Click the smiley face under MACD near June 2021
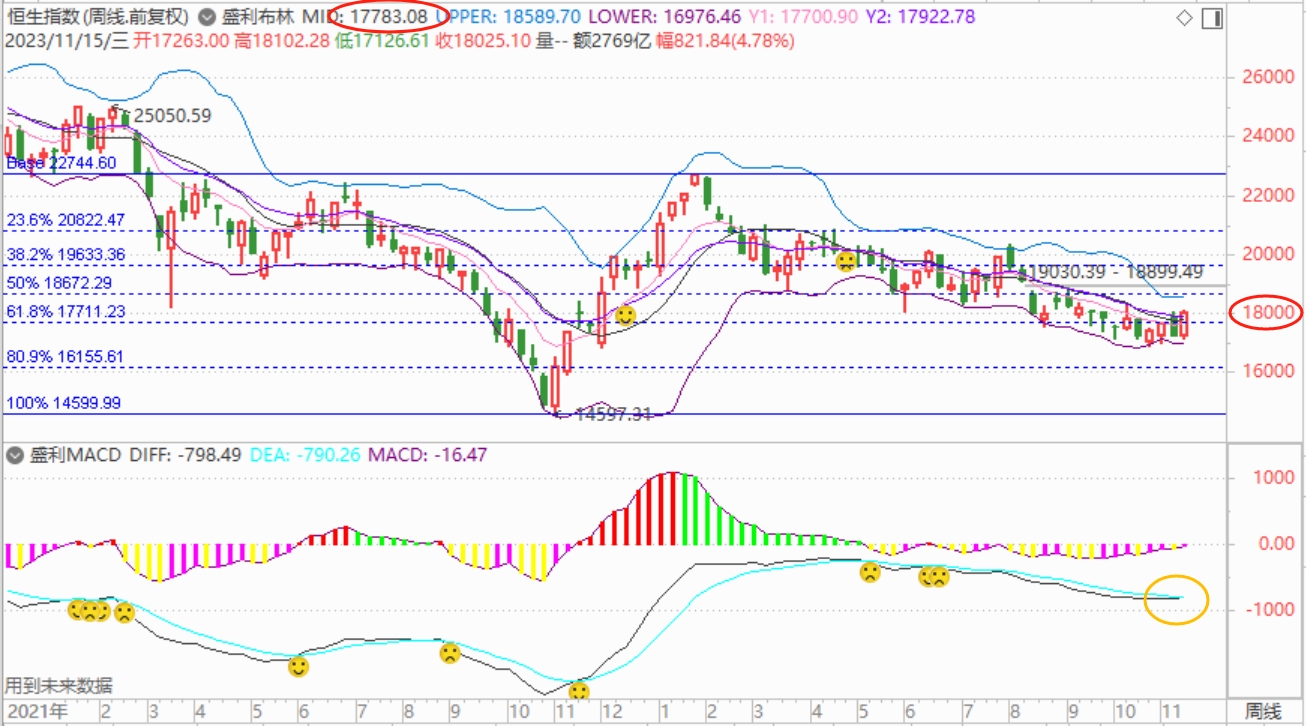The image size is (1306, 726). [x=298, y=666]
